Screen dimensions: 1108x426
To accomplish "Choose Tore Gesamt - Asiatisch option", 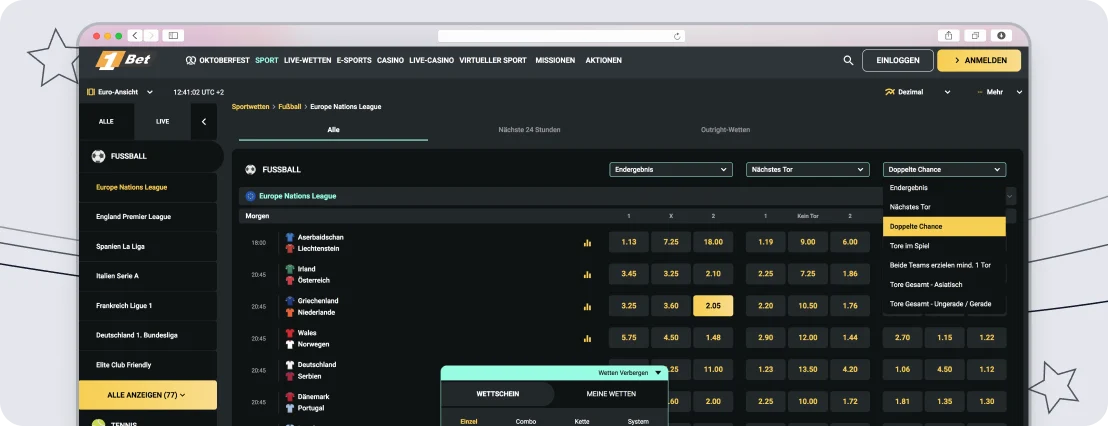I will coord(944,284).
